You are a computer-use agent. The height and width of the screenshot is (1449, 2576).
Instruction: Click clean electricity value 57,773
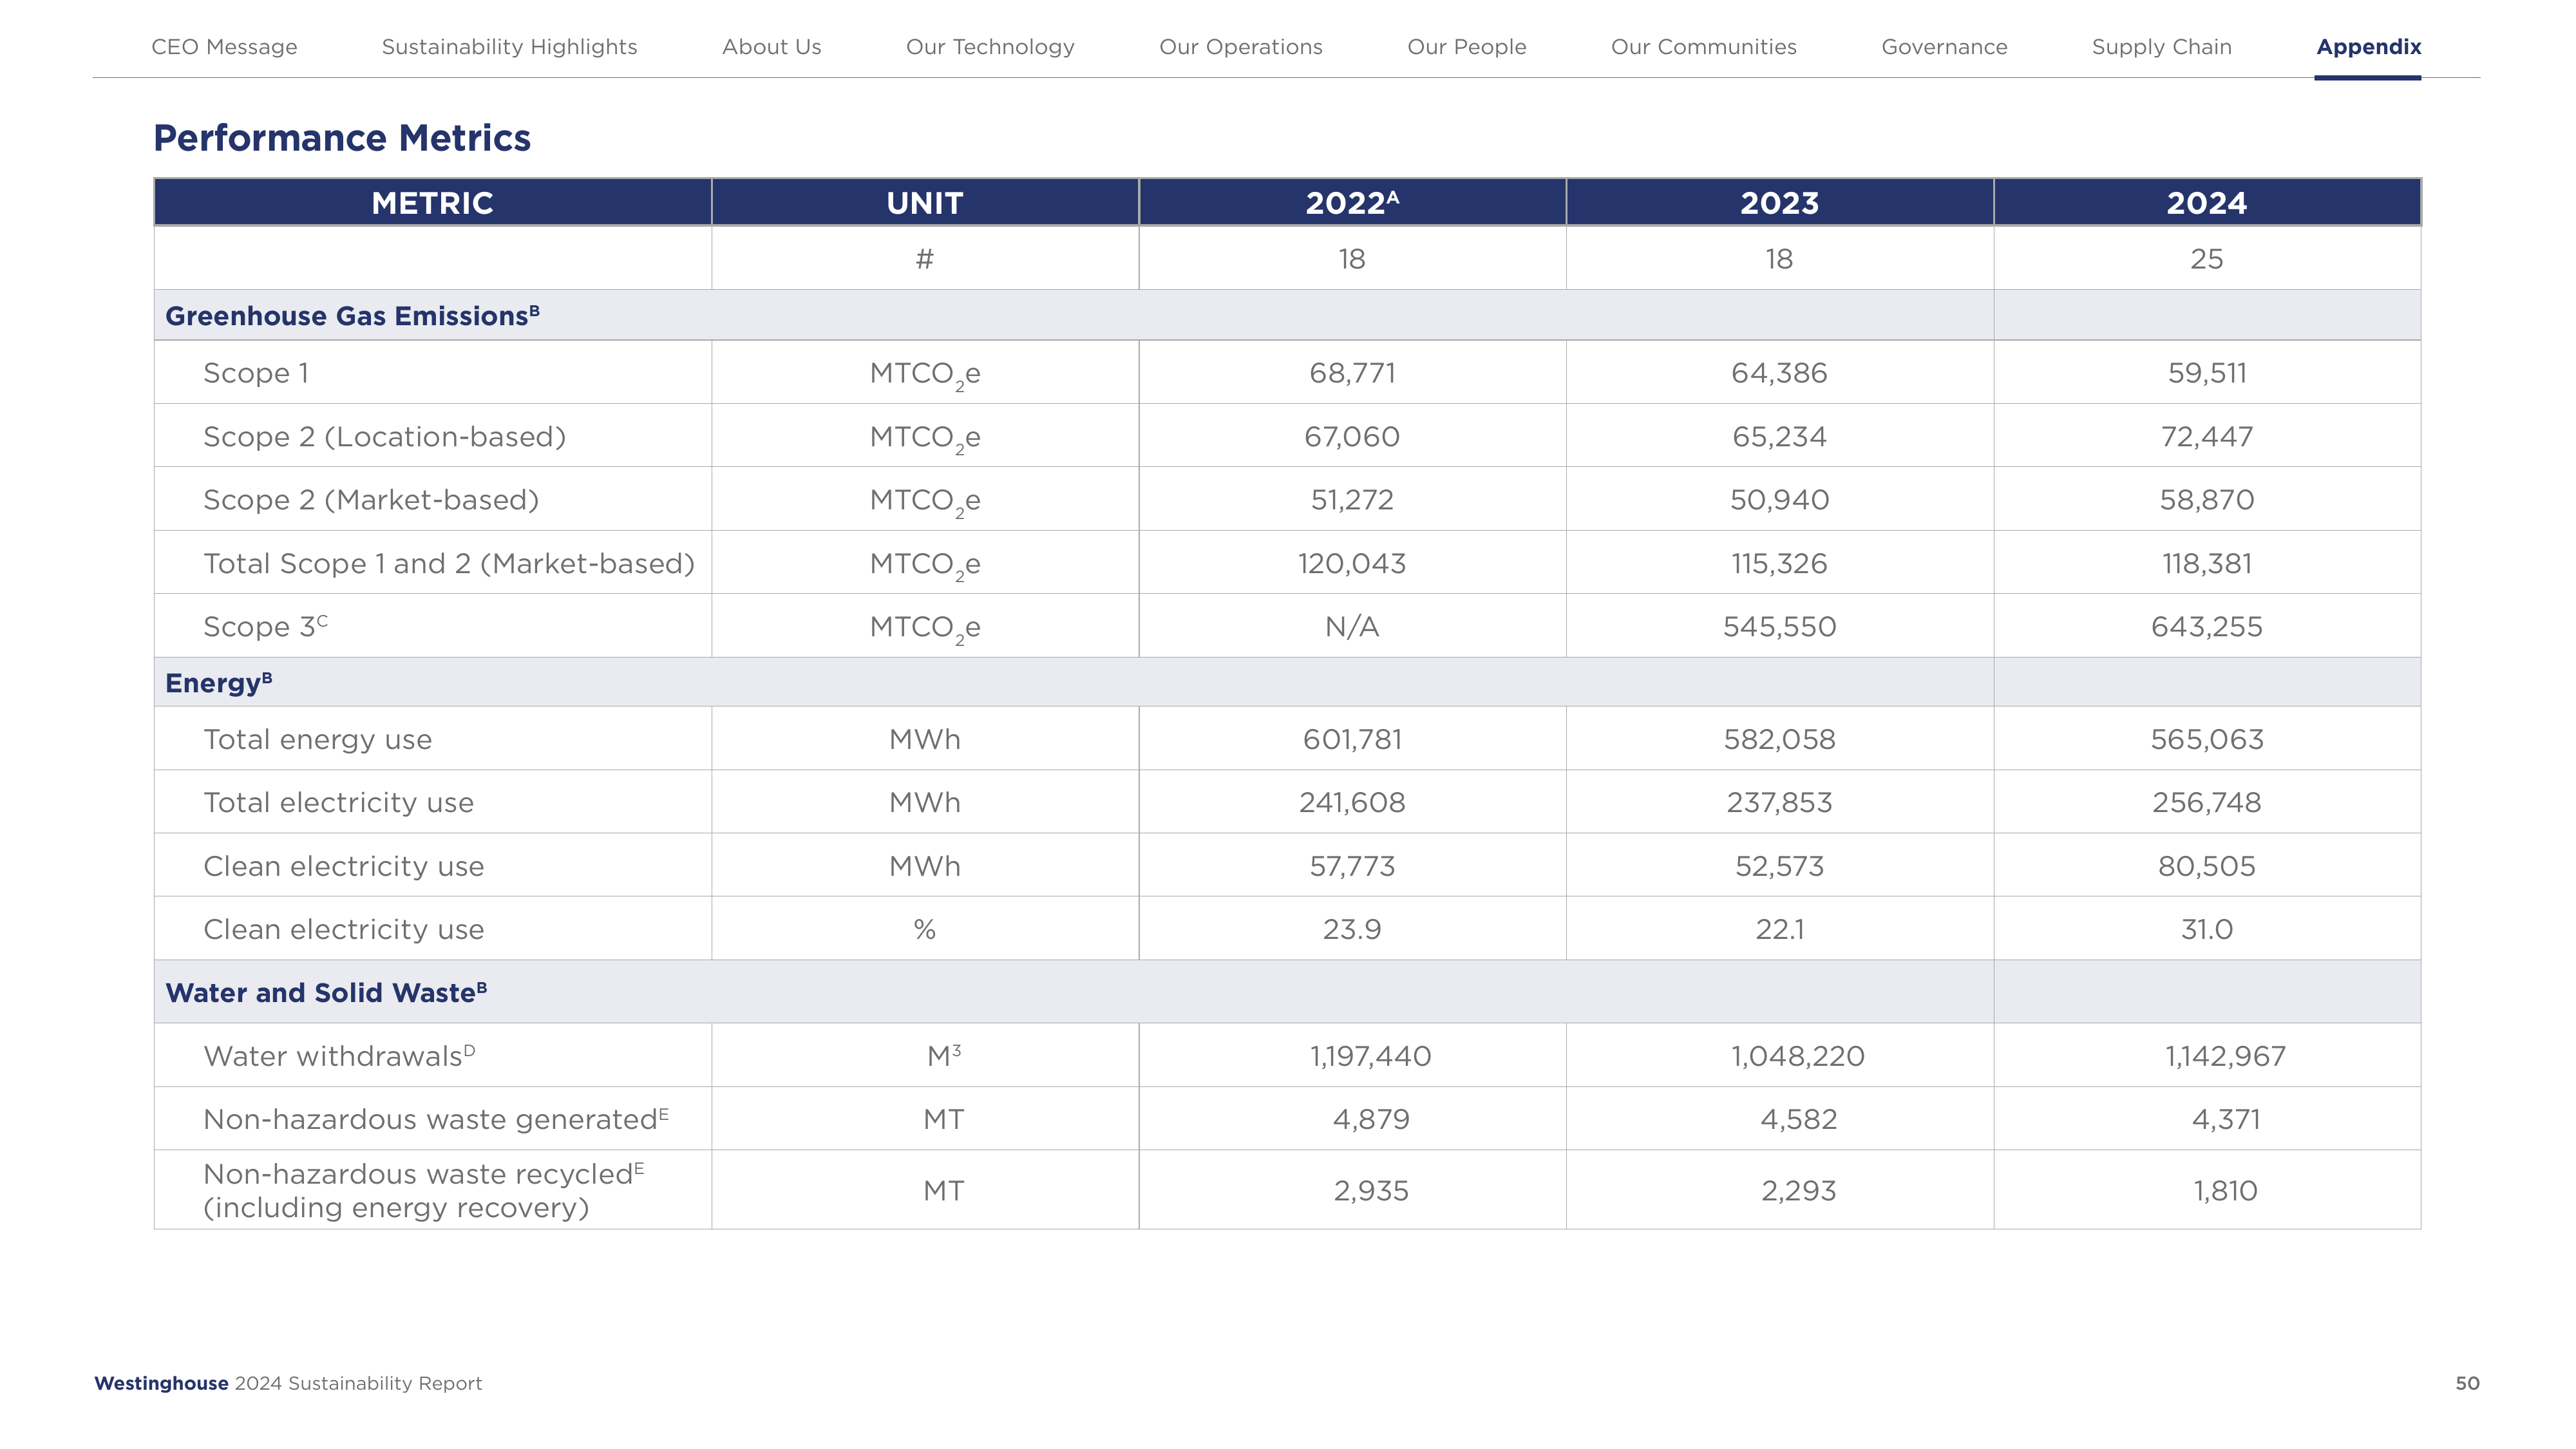[1352, 866]
